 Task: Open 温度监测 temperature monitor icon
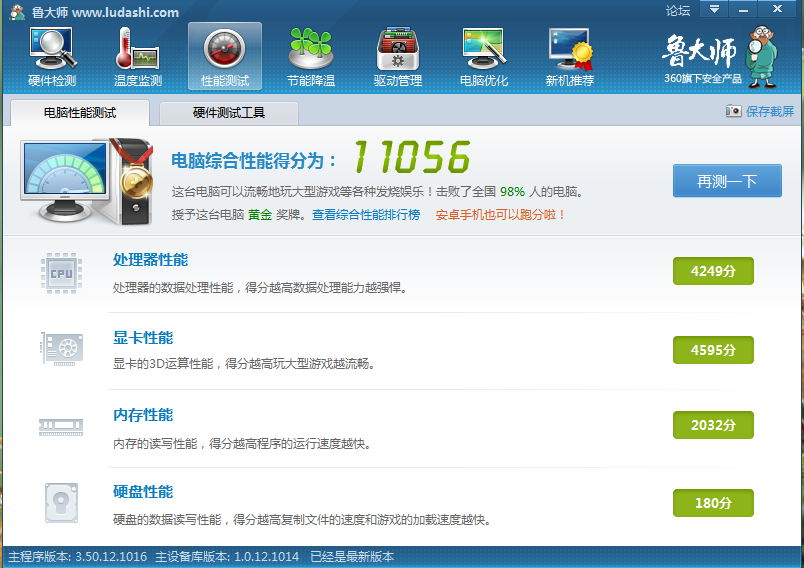point(138,57)
